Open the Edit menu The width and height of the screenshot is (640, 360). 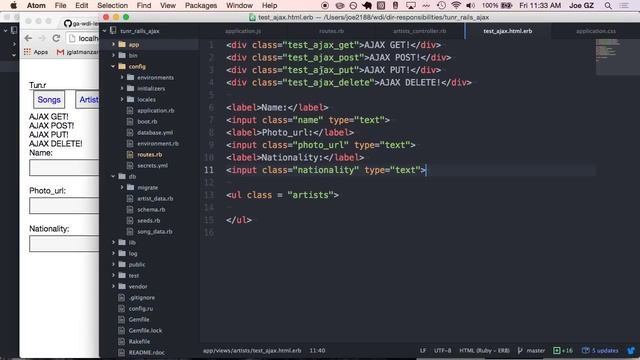82,5
